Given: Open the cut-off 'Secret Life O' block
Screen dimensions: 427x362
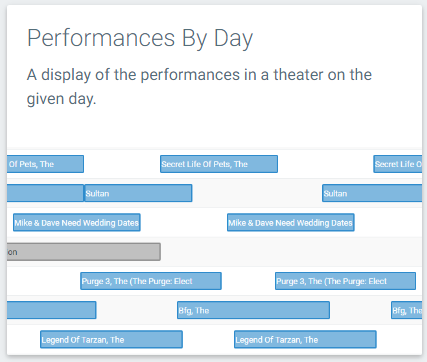Looking at the screenshot, I should pyautogui.click(x=398, y=164).
